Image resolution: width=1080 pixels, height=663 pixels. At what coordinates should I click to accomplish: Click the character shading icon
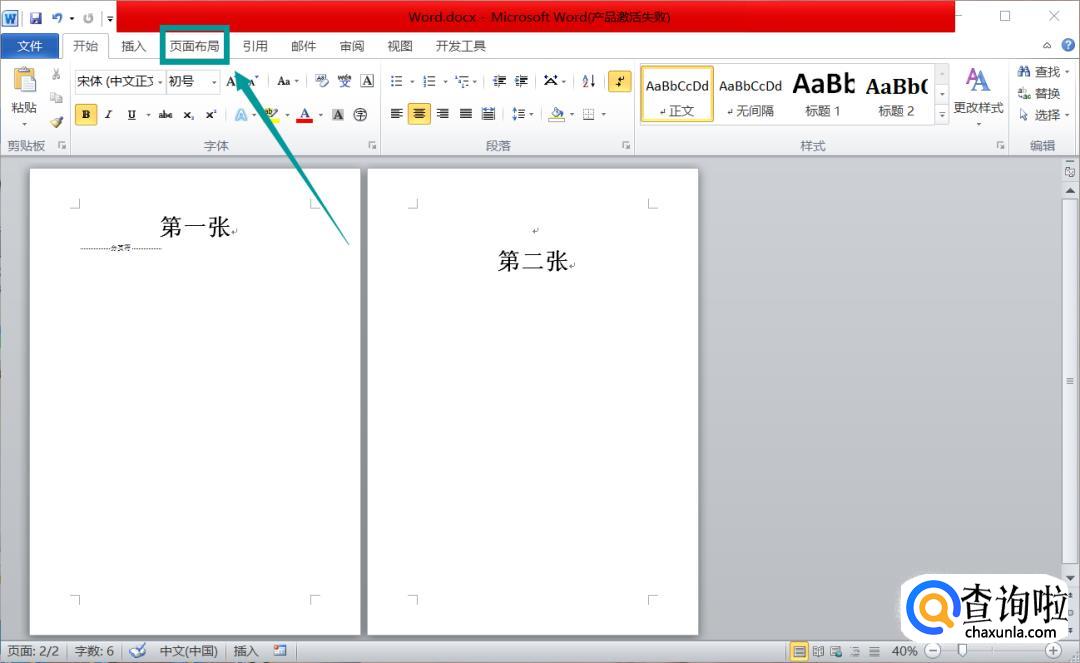(338, 114)
